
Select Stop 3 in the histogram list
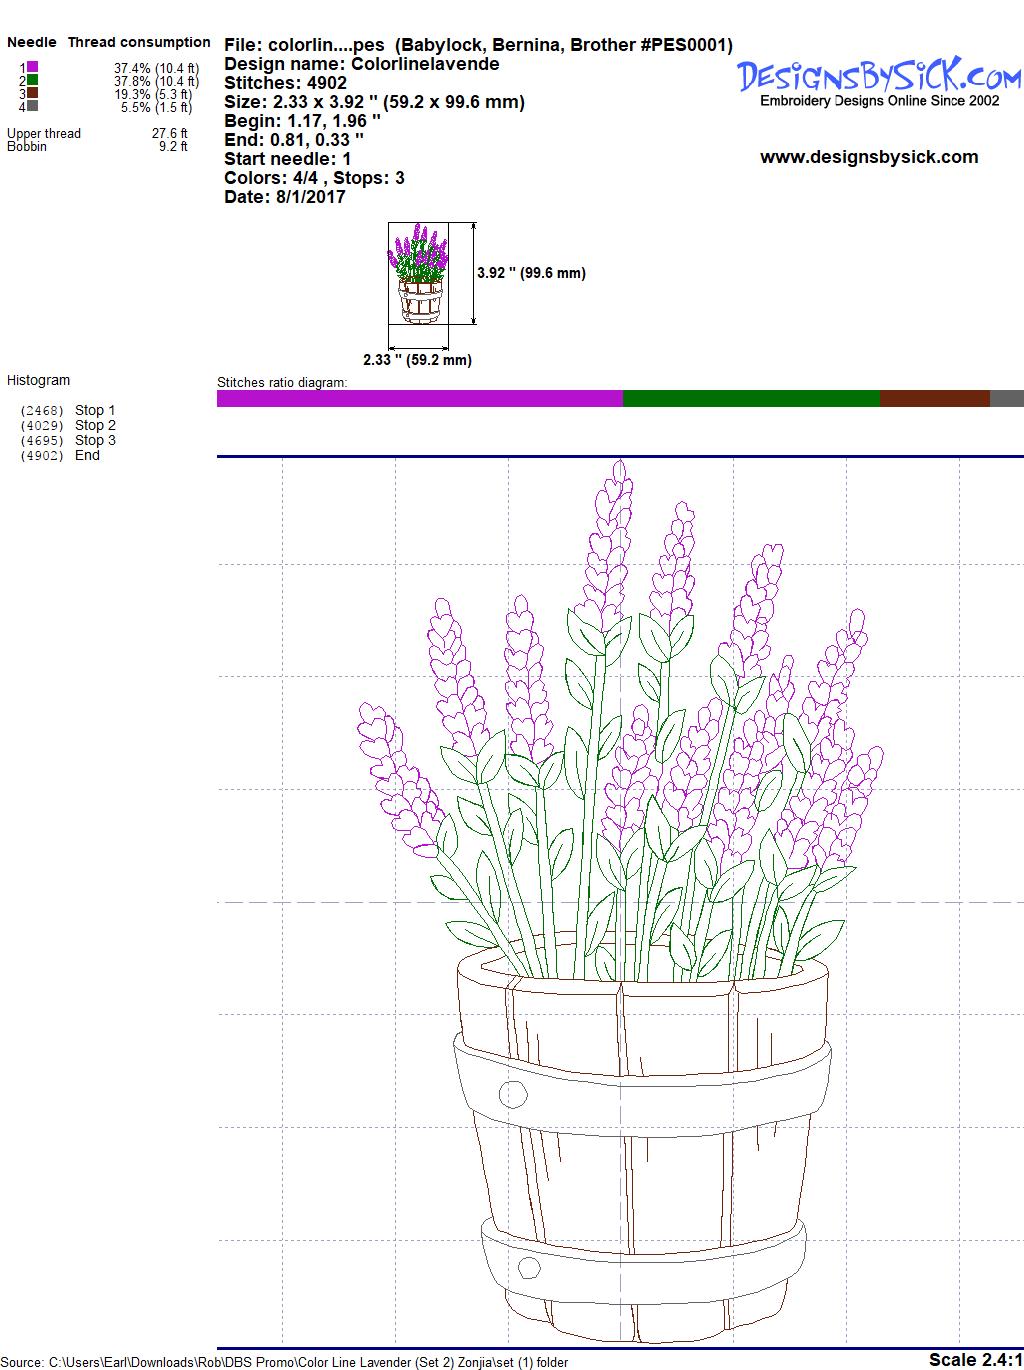95,440
